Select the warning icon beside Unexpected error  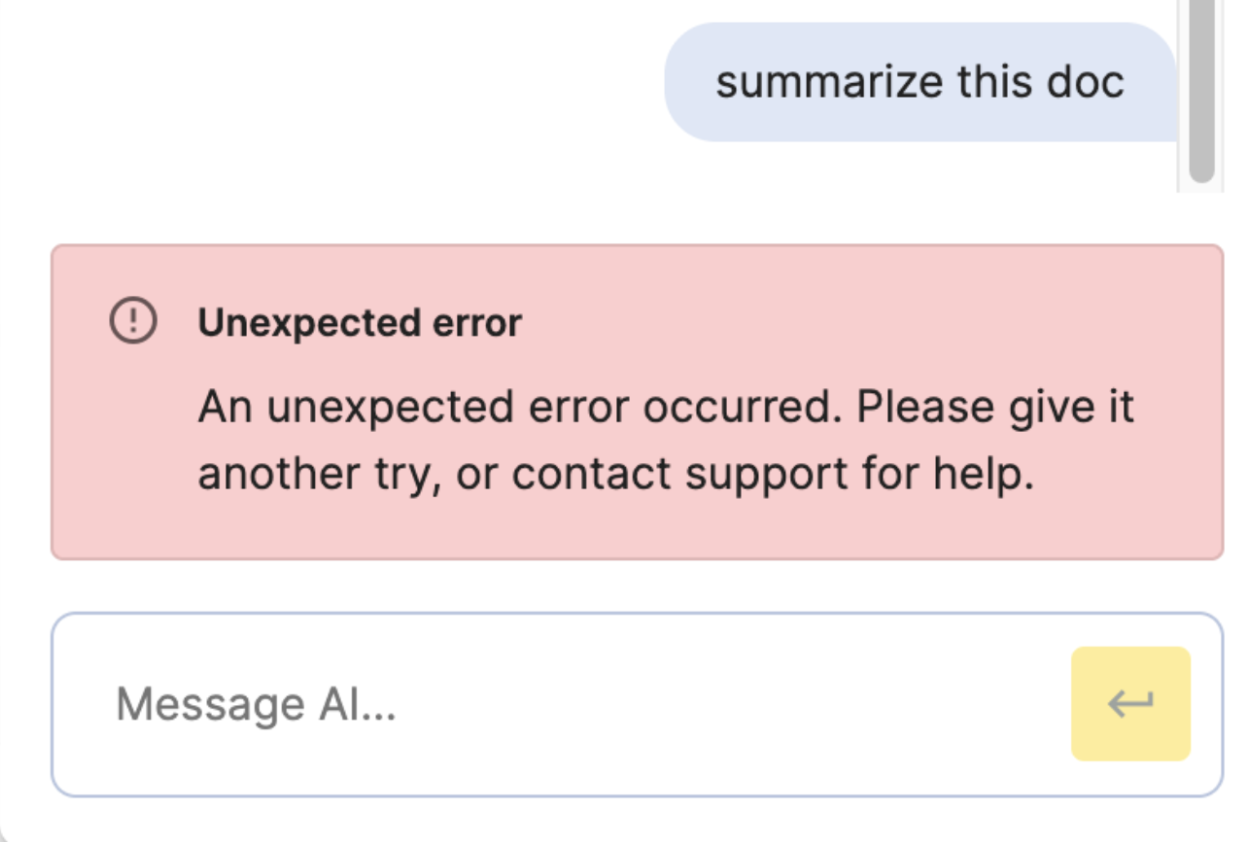[x=132, y=322]
